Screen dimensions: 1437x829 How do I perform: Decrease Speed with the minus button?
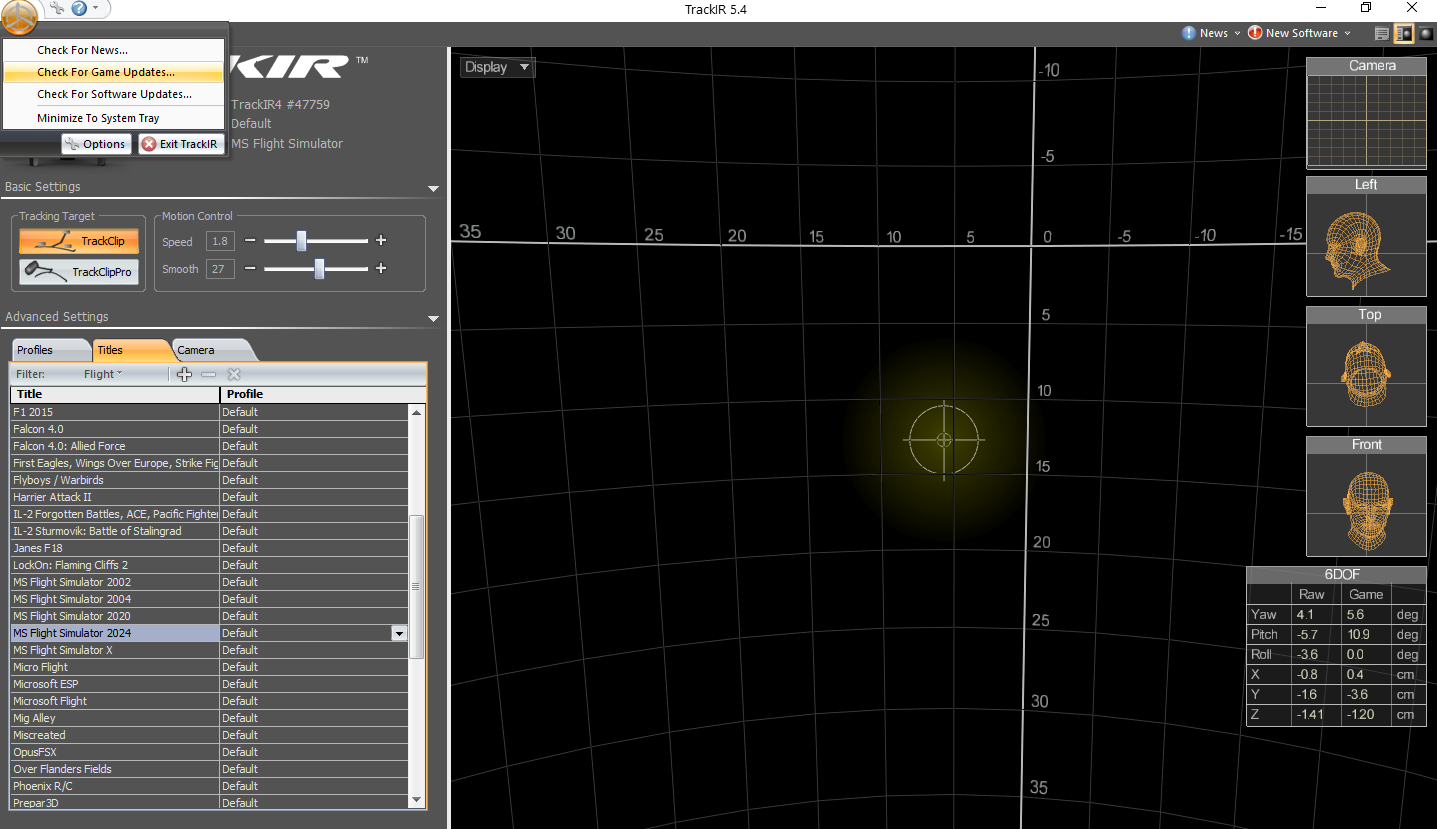[x=250, y=241]
